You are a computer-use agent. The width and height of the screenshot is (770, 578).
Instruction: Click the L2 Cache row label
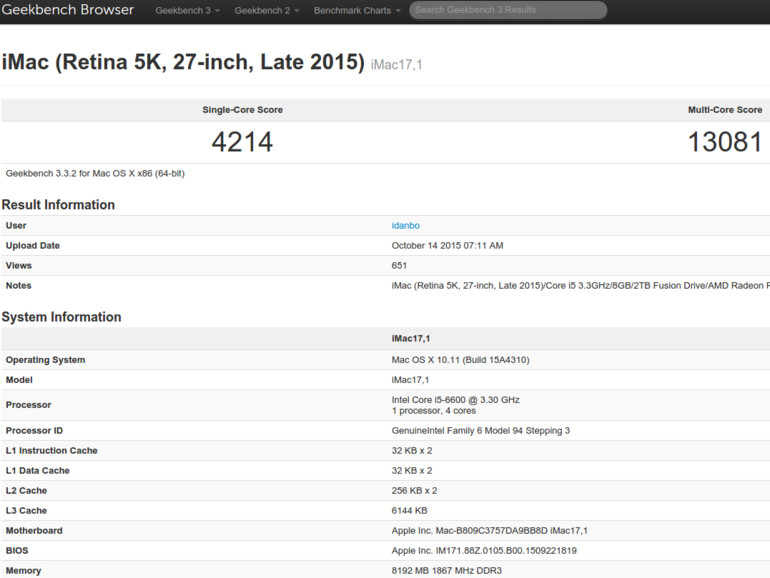point(26,491)
